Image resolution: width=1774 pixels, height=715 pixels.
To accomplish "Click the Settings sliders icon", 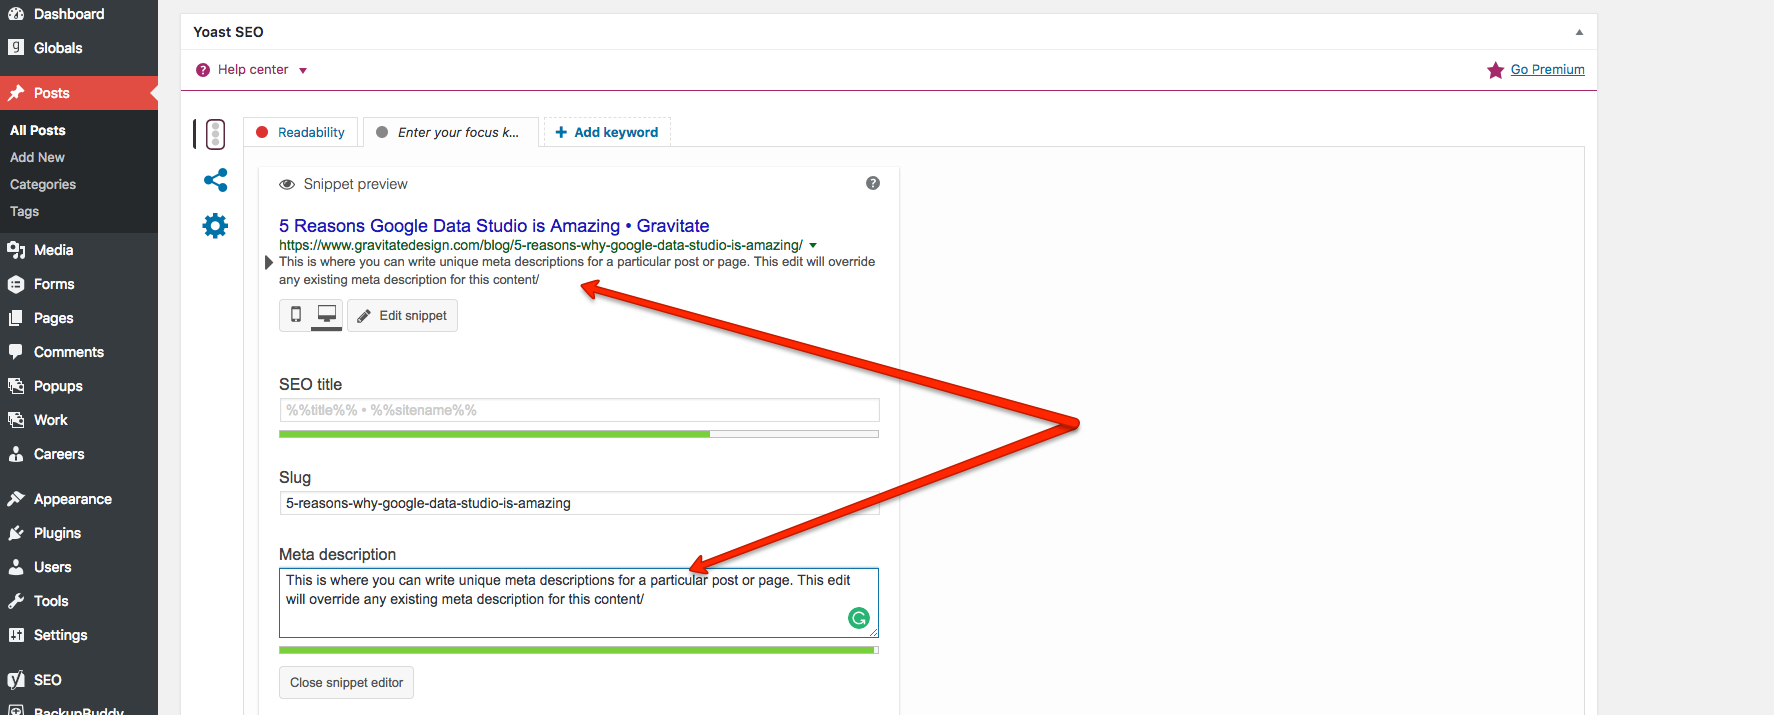I will click(x=16, y=635).
